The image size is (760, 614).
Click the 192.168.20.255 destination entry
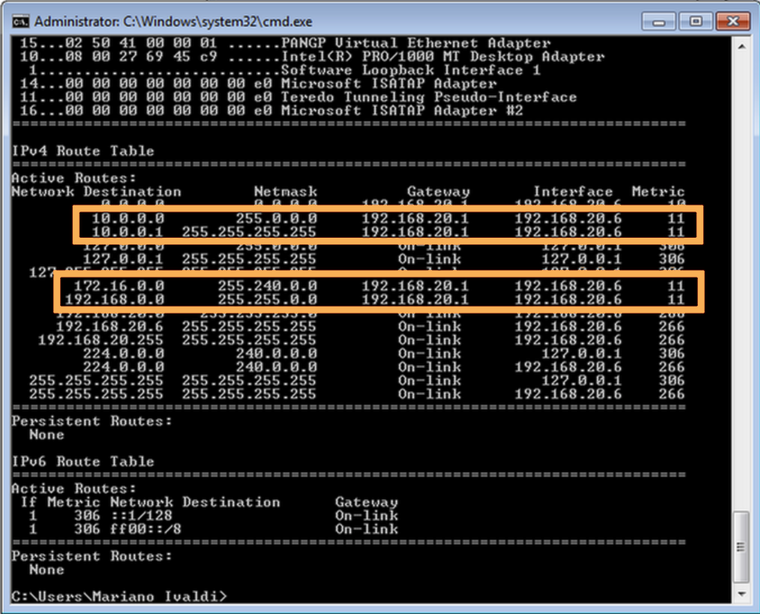101,340
